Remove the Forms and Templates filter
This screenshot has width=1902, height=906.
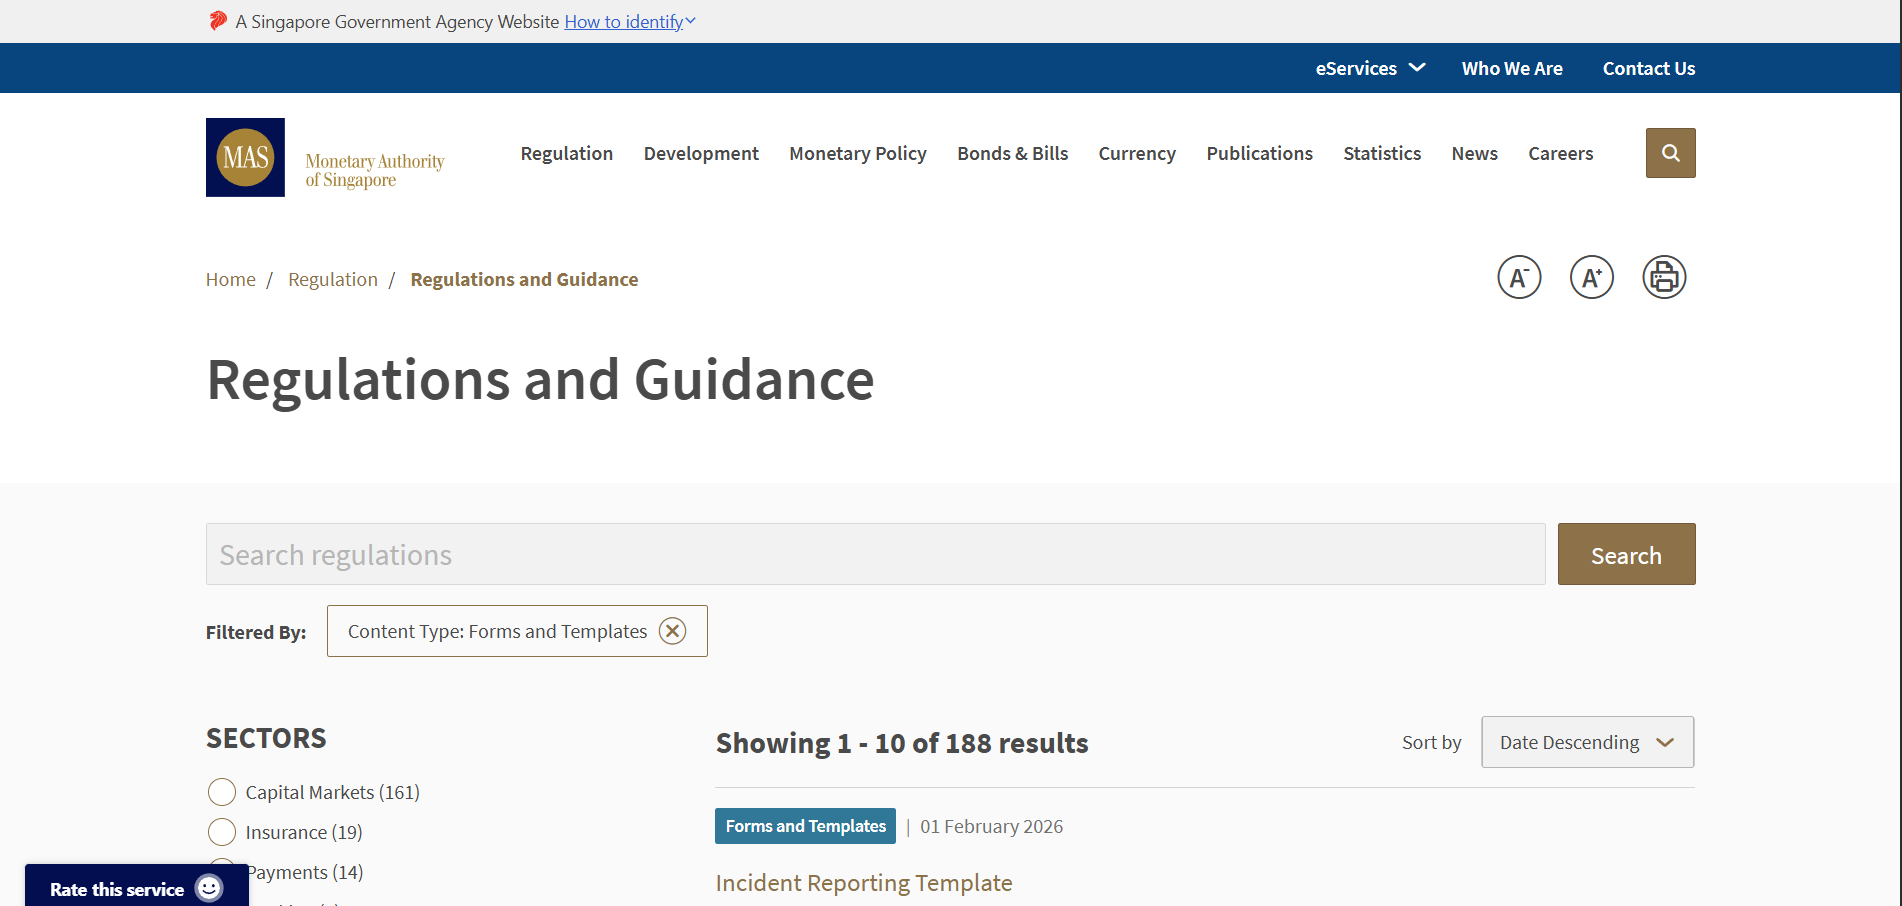(x=672, y=631)
